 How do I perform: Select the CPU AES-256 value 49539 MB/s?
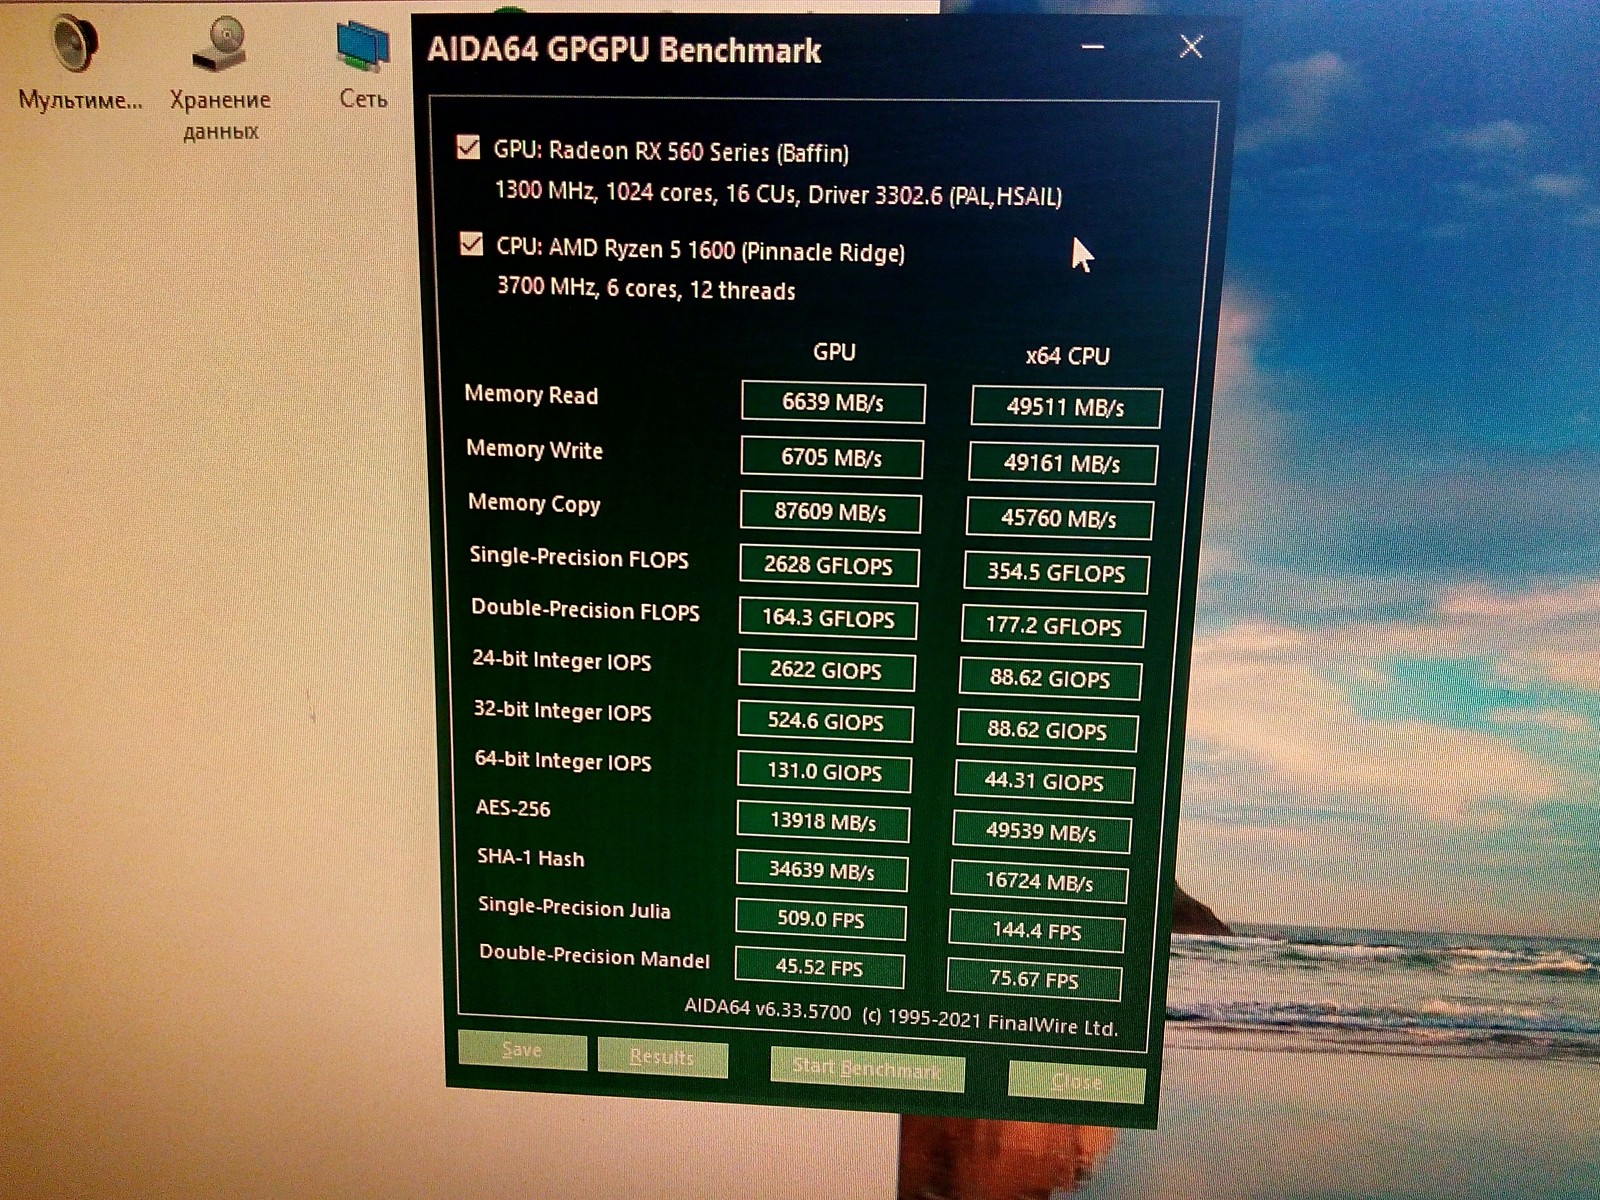[1041, 832]
